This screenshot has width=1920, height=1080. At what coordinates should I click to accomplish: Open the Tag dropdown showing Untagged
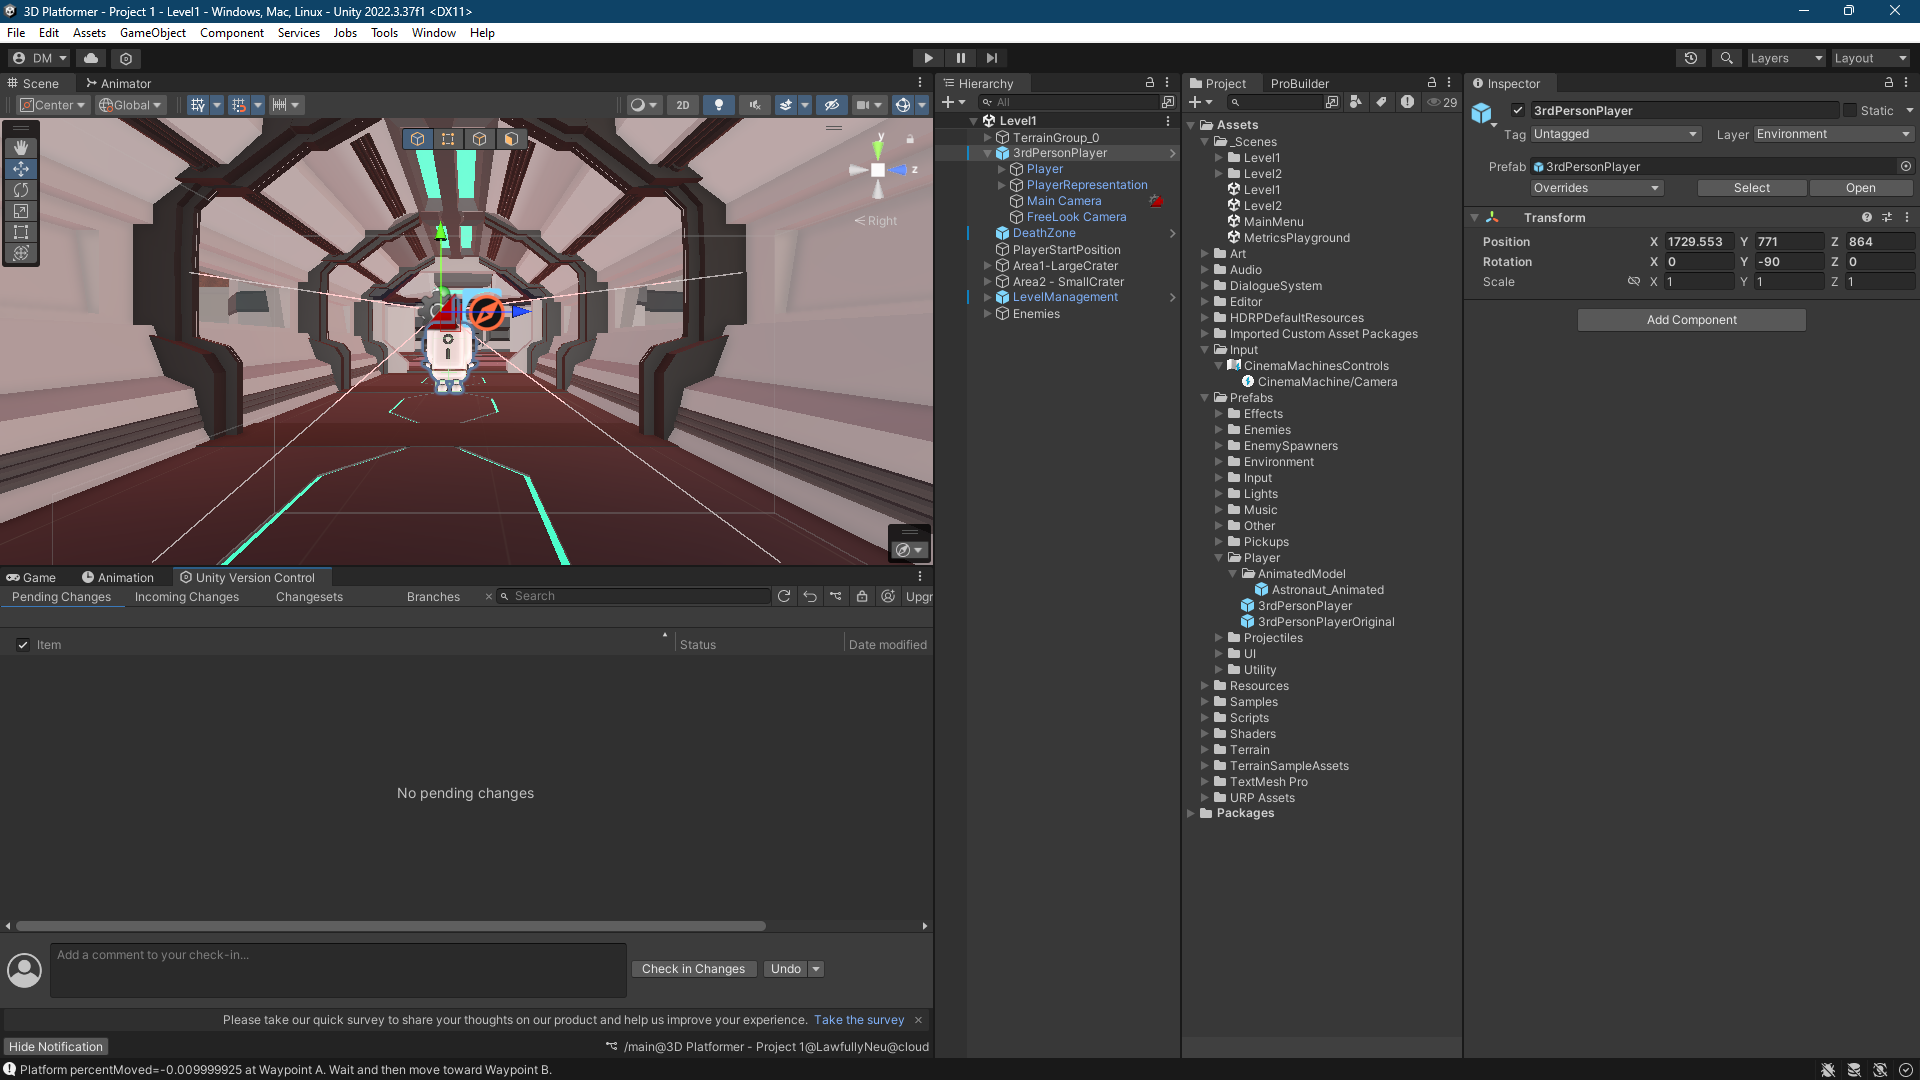click(1615, 134)
